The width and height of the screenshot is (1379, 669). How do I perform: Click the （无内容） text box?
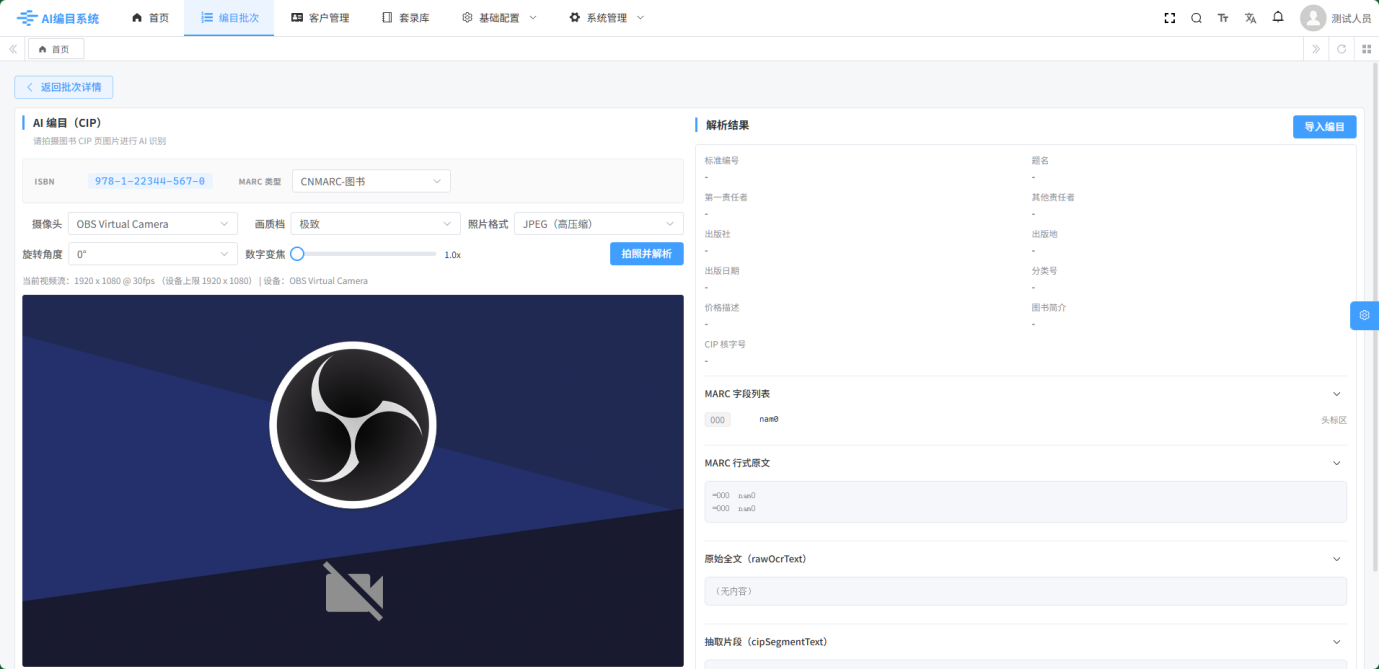click(1025, 591)
